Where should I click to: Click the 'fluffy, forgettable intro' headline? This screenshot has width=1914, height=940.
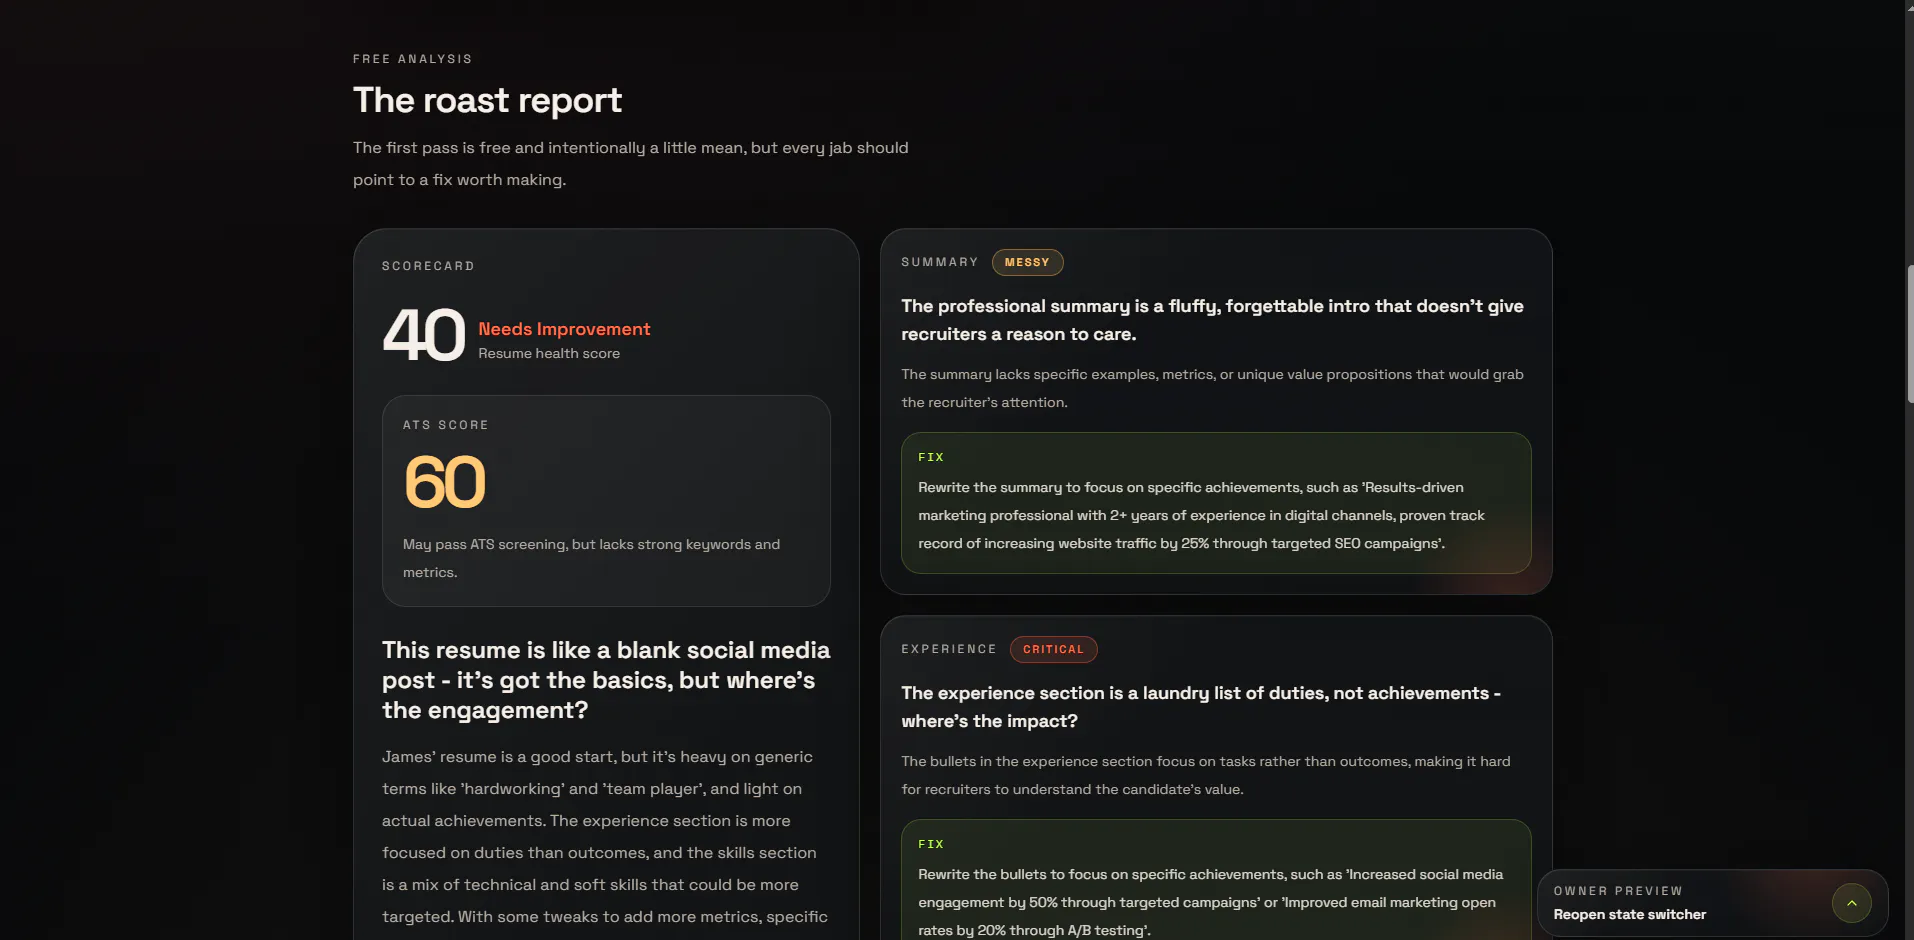1212,320
